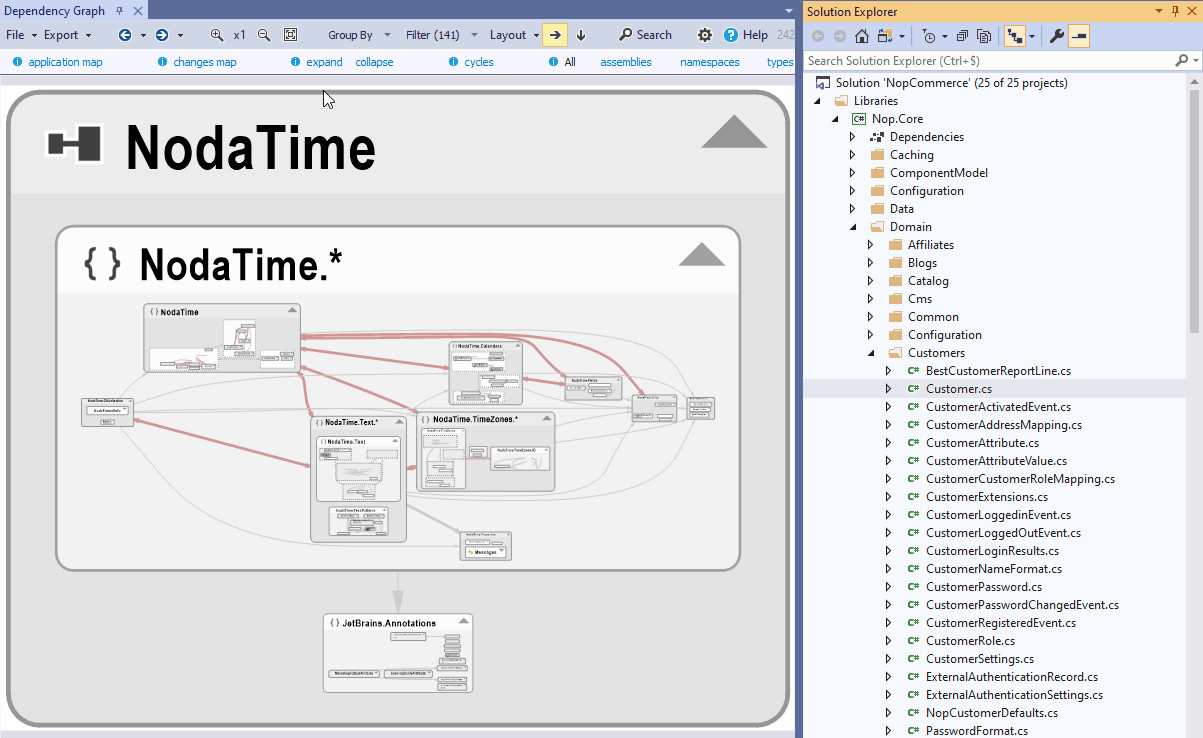This screenshot has width=1203, height=738.
Task: Click Switch Views icon in Solution Explorer
Action: 885,36
